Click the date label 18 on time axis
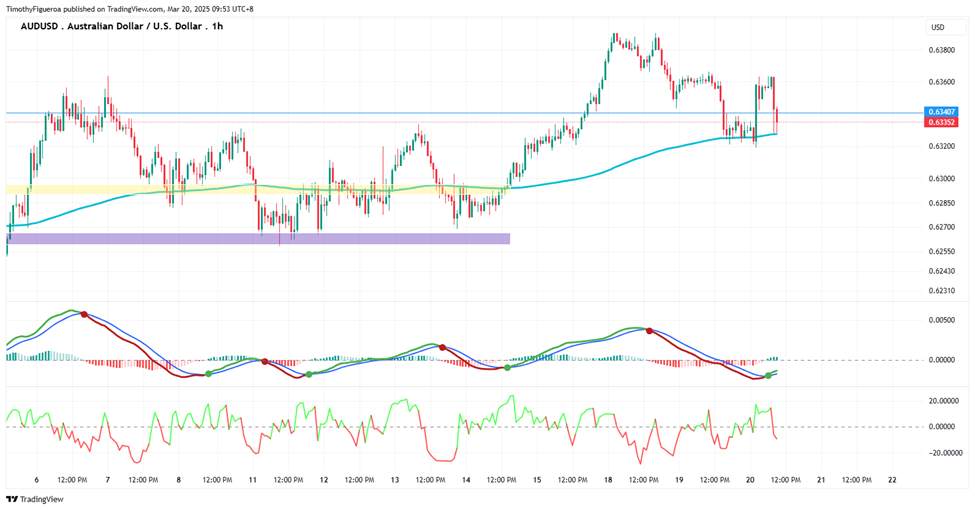975x510 pixels. [x=608, y=480]
